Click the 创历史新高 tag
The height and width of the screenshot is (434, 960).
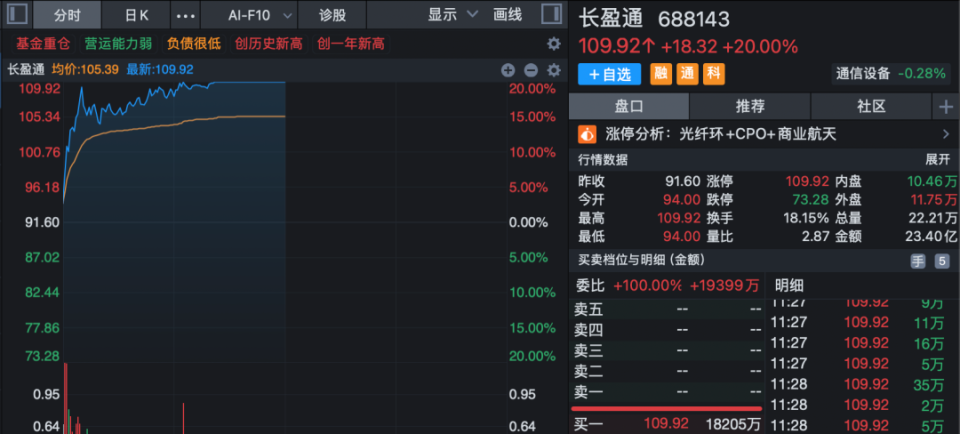point(269,44)
